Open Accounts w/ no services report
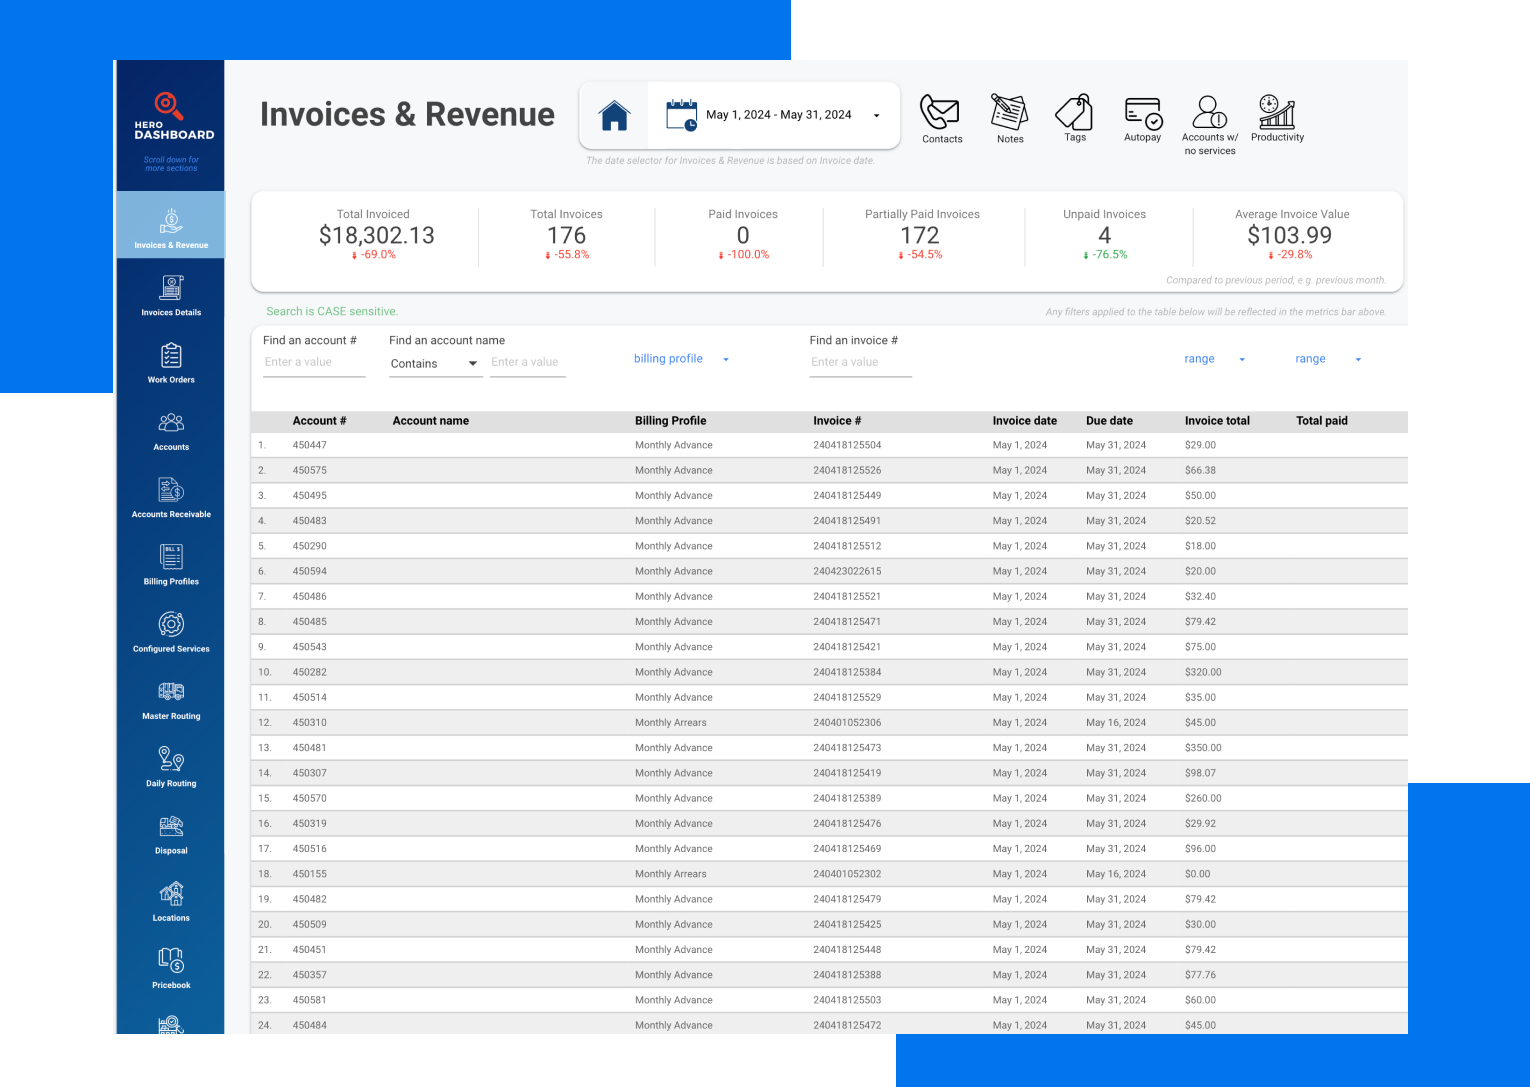1530x1087 pixels. [1210, 125]
